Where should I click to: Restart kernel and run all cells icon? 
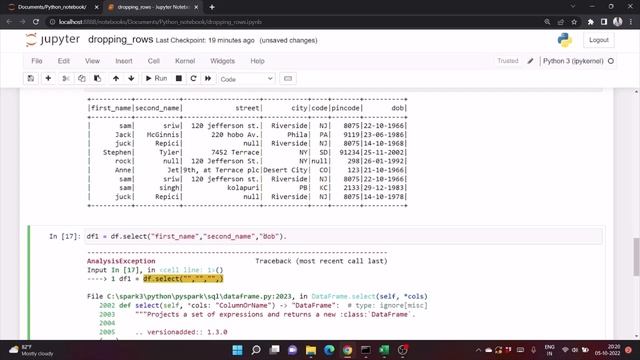(x=208, y=78)
